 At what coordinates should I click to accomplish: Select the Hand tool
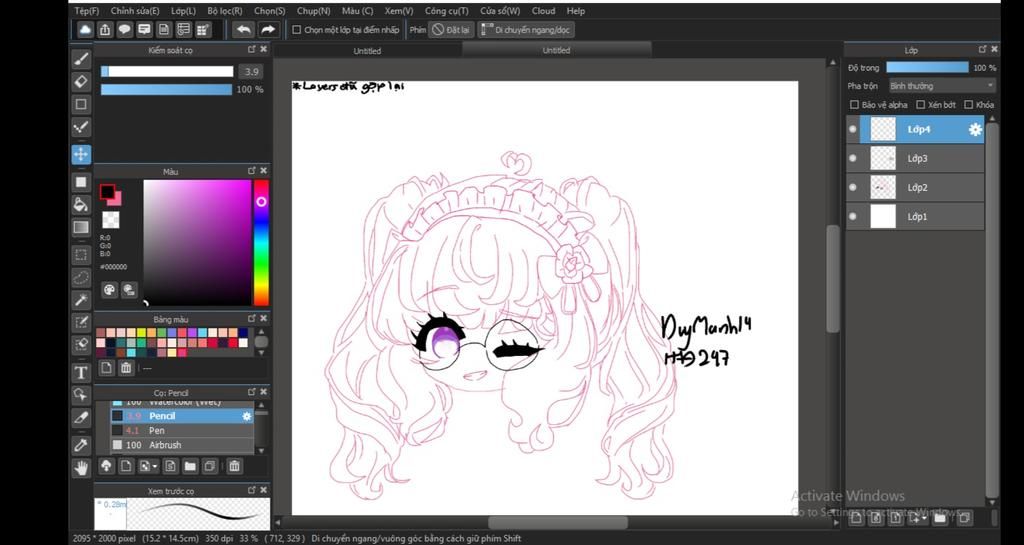[x=81, y=468]
